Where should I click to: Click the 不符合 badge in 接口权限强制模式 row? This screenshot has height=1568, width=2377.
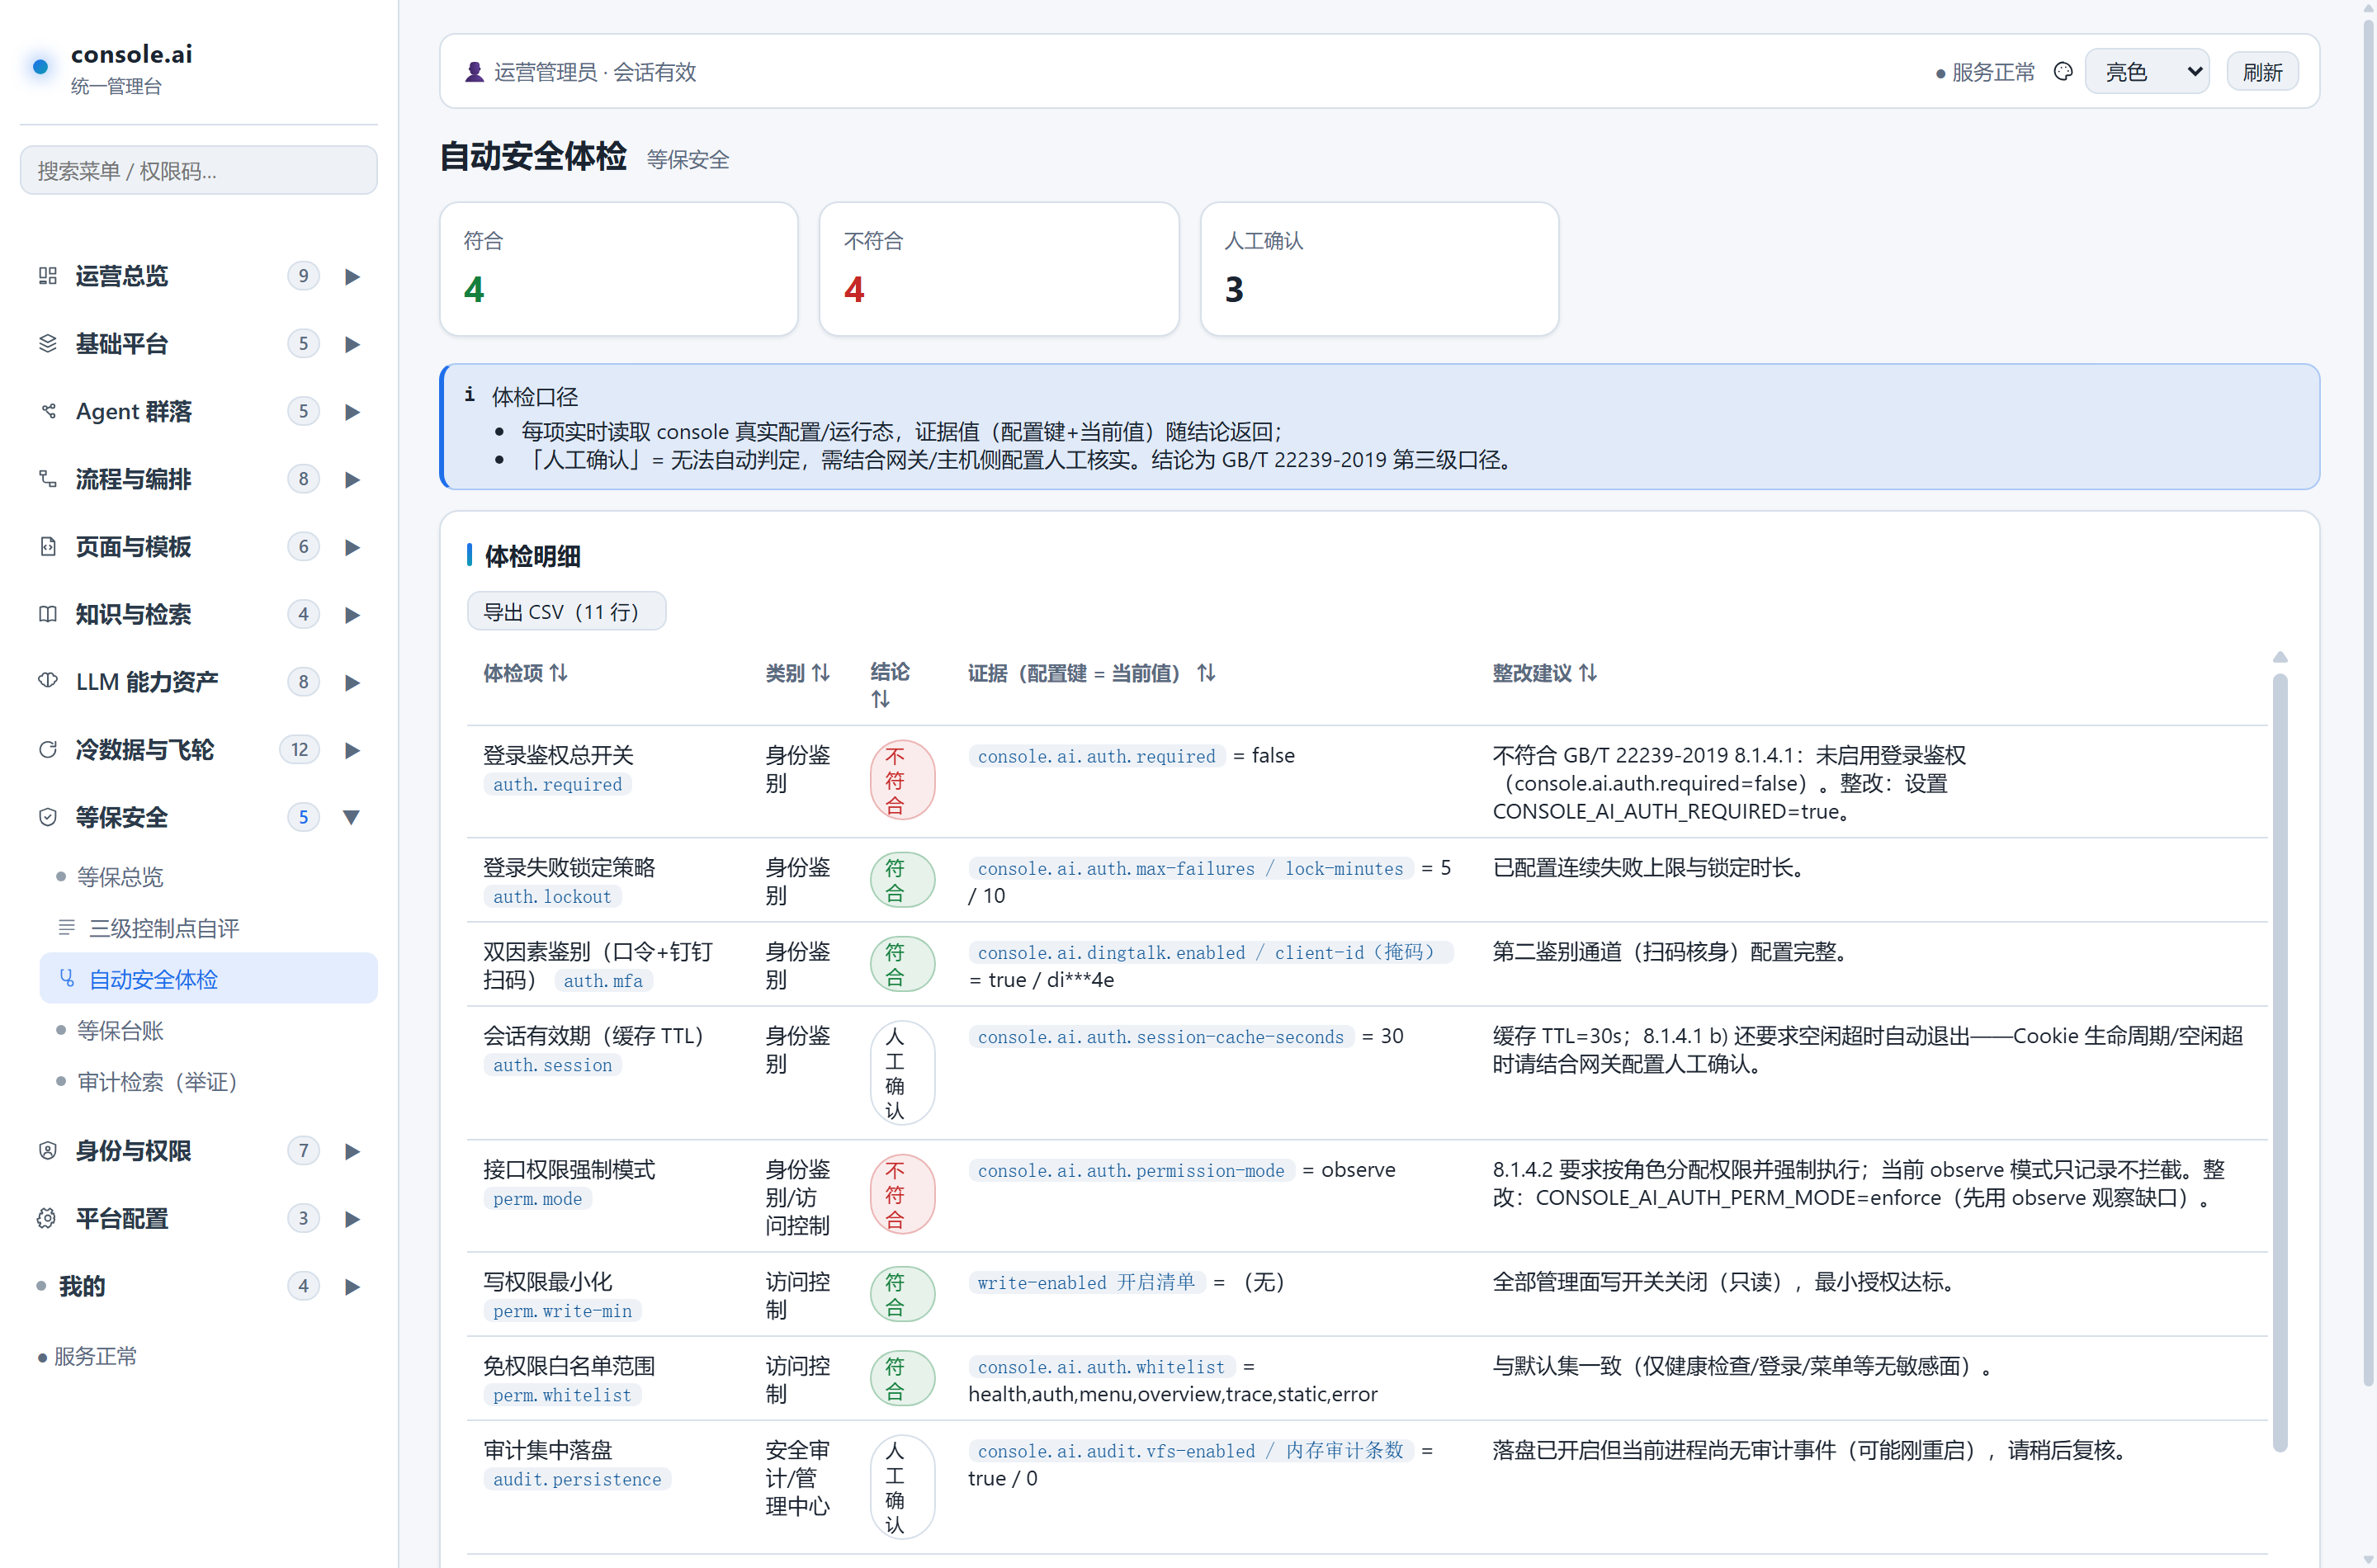pos(902,1194)
